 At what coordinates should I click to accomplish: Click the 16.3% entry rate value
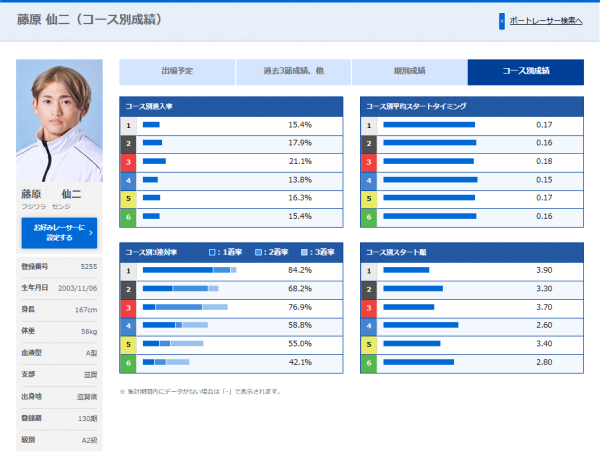tap(300, 198)
